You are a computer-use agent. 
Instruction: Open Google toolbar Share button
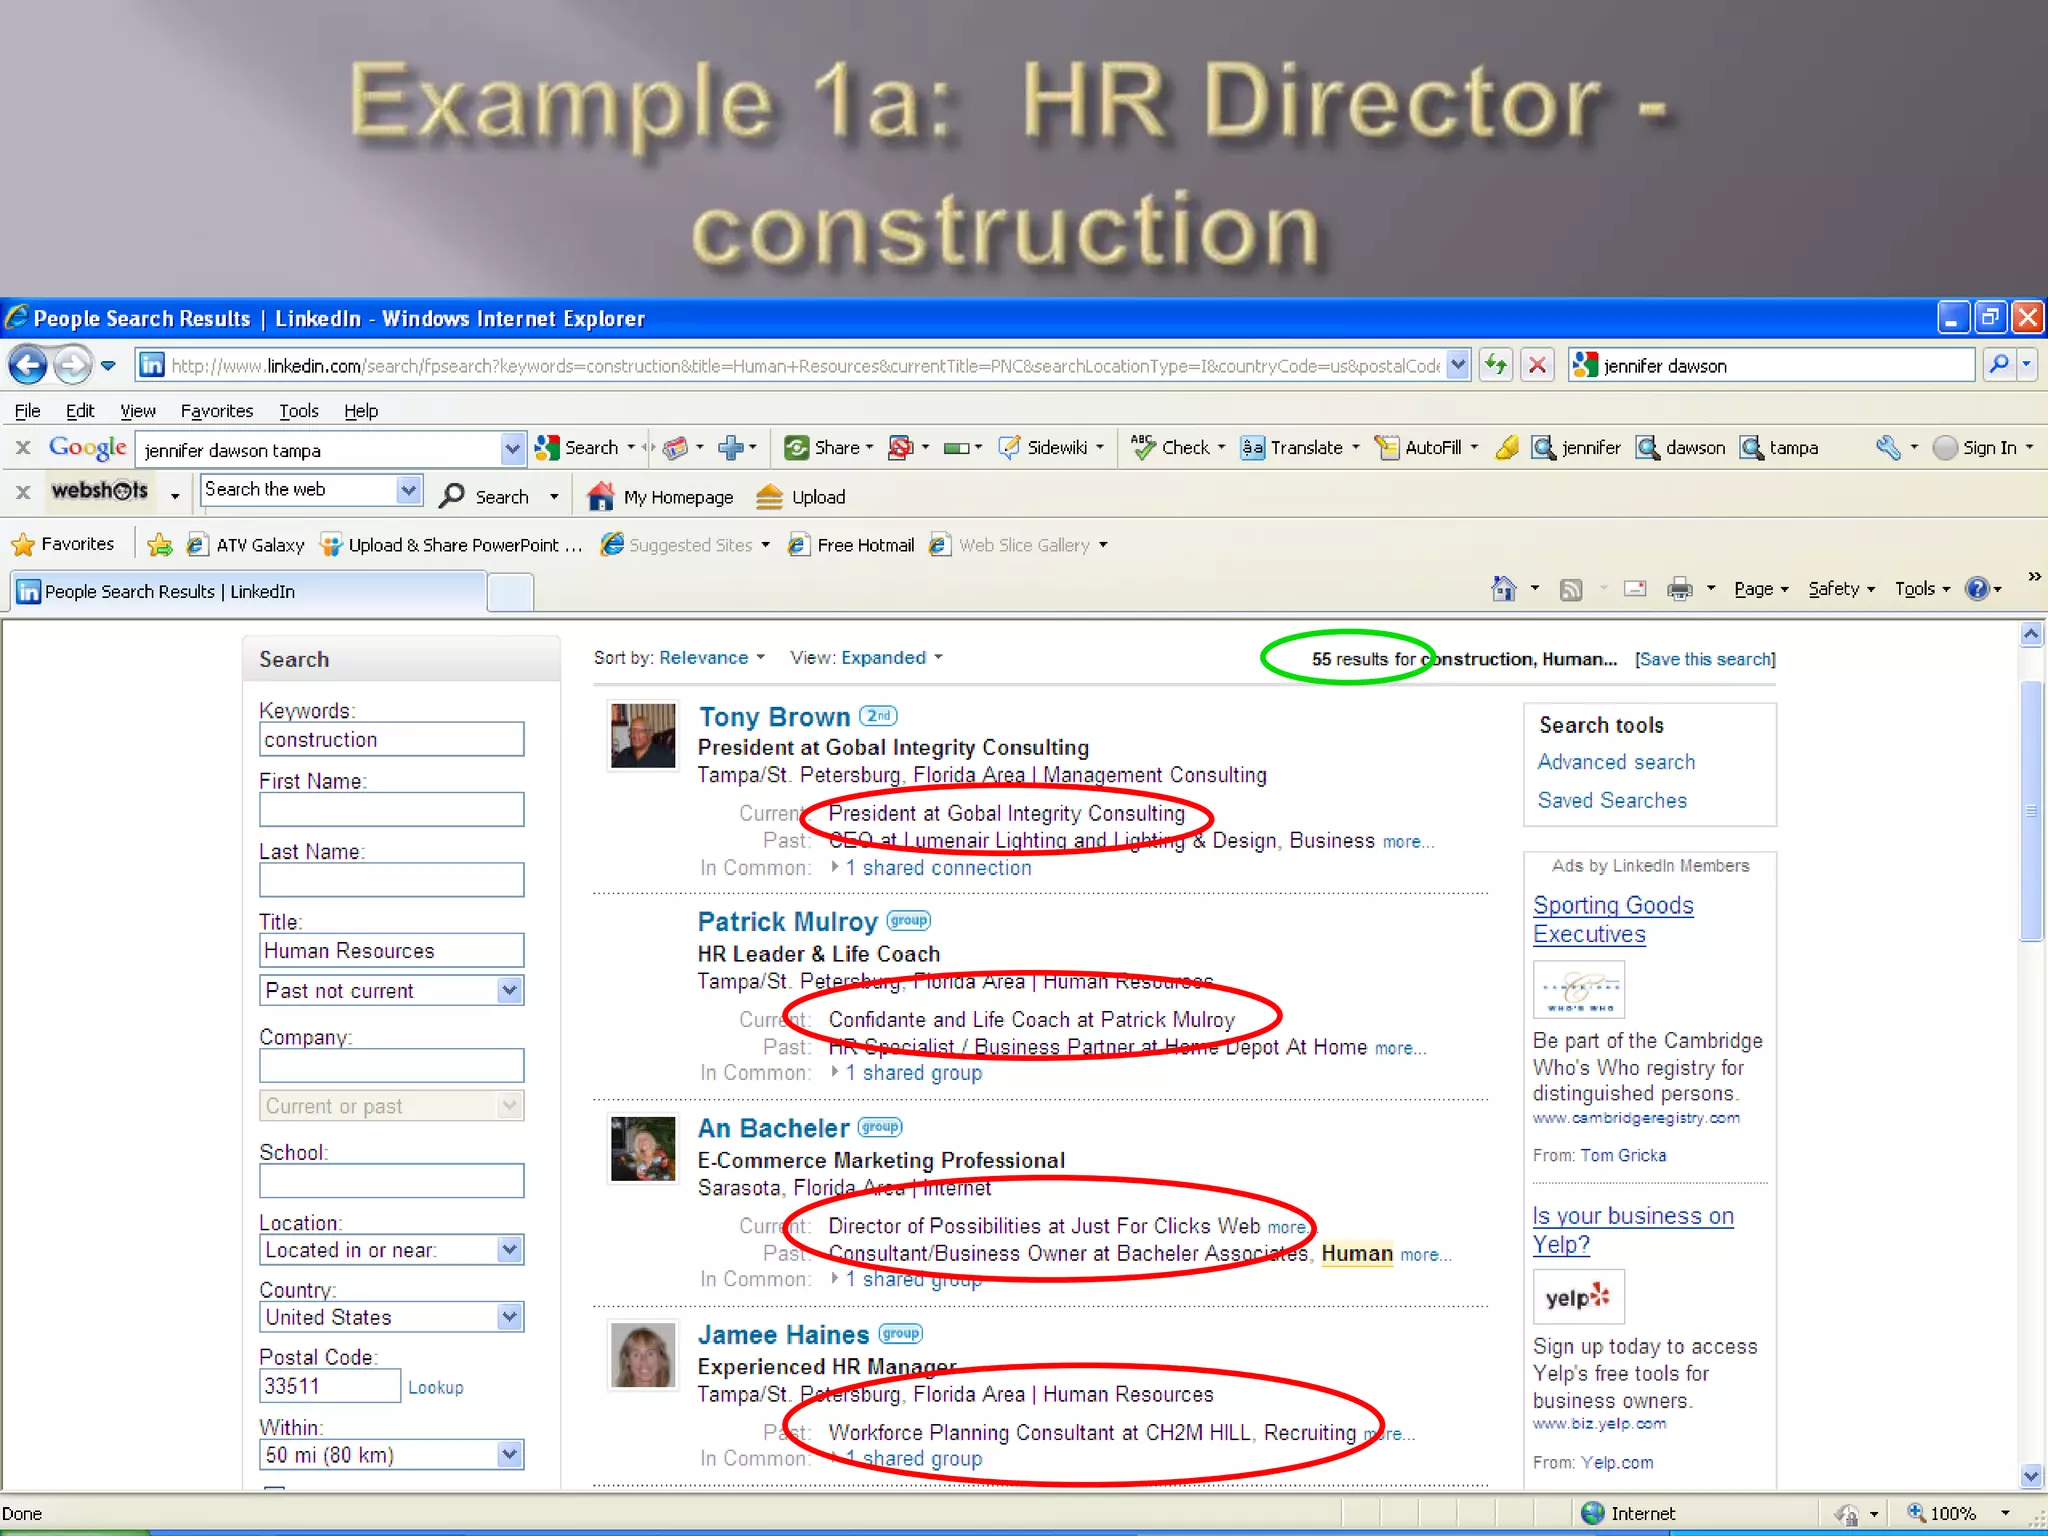pos(829,447)
